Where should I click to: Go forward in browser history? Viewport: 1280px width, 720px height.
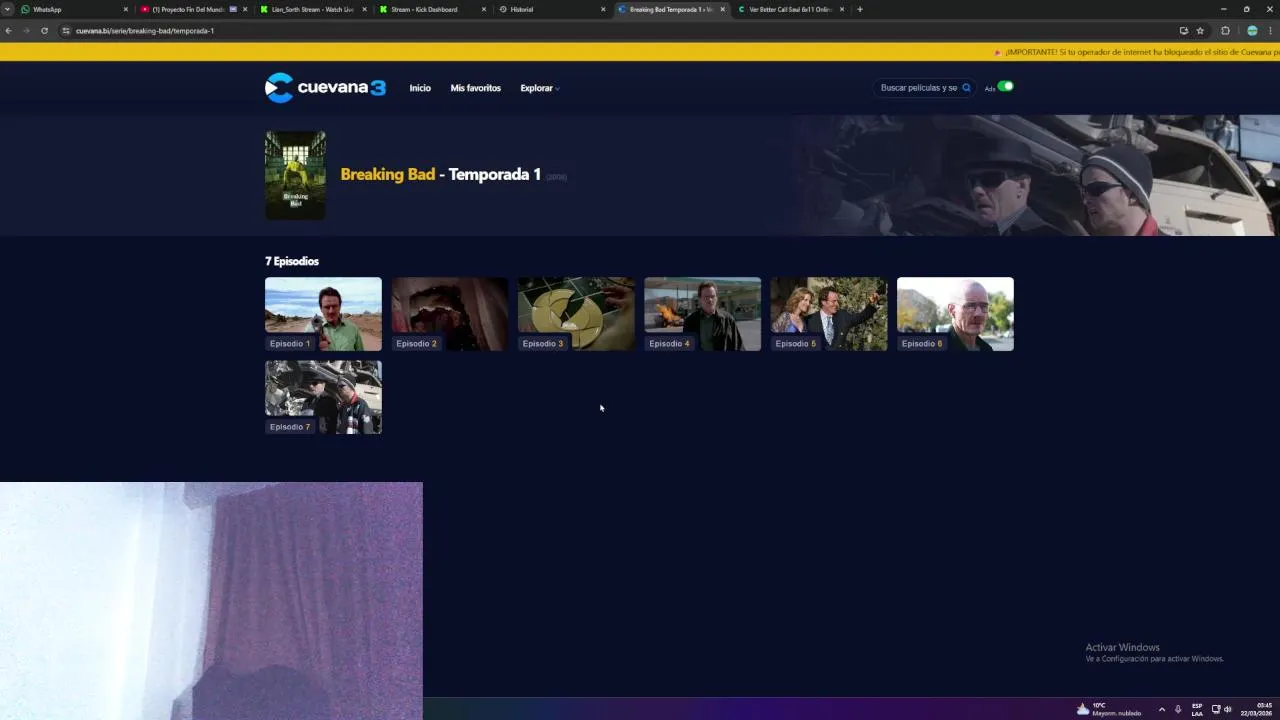[x=26, y=30]
